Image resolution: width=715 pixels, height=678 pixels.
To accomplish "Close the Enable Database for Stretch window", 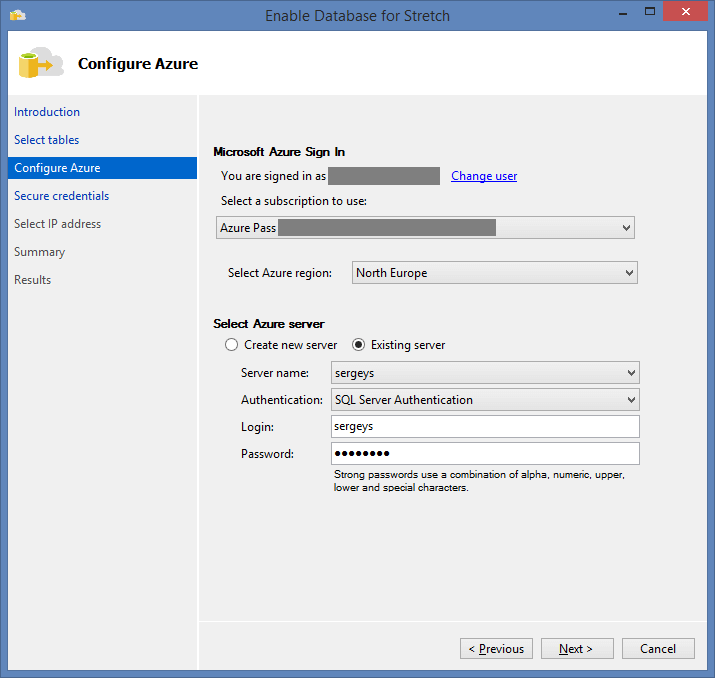I will (685, 12).
